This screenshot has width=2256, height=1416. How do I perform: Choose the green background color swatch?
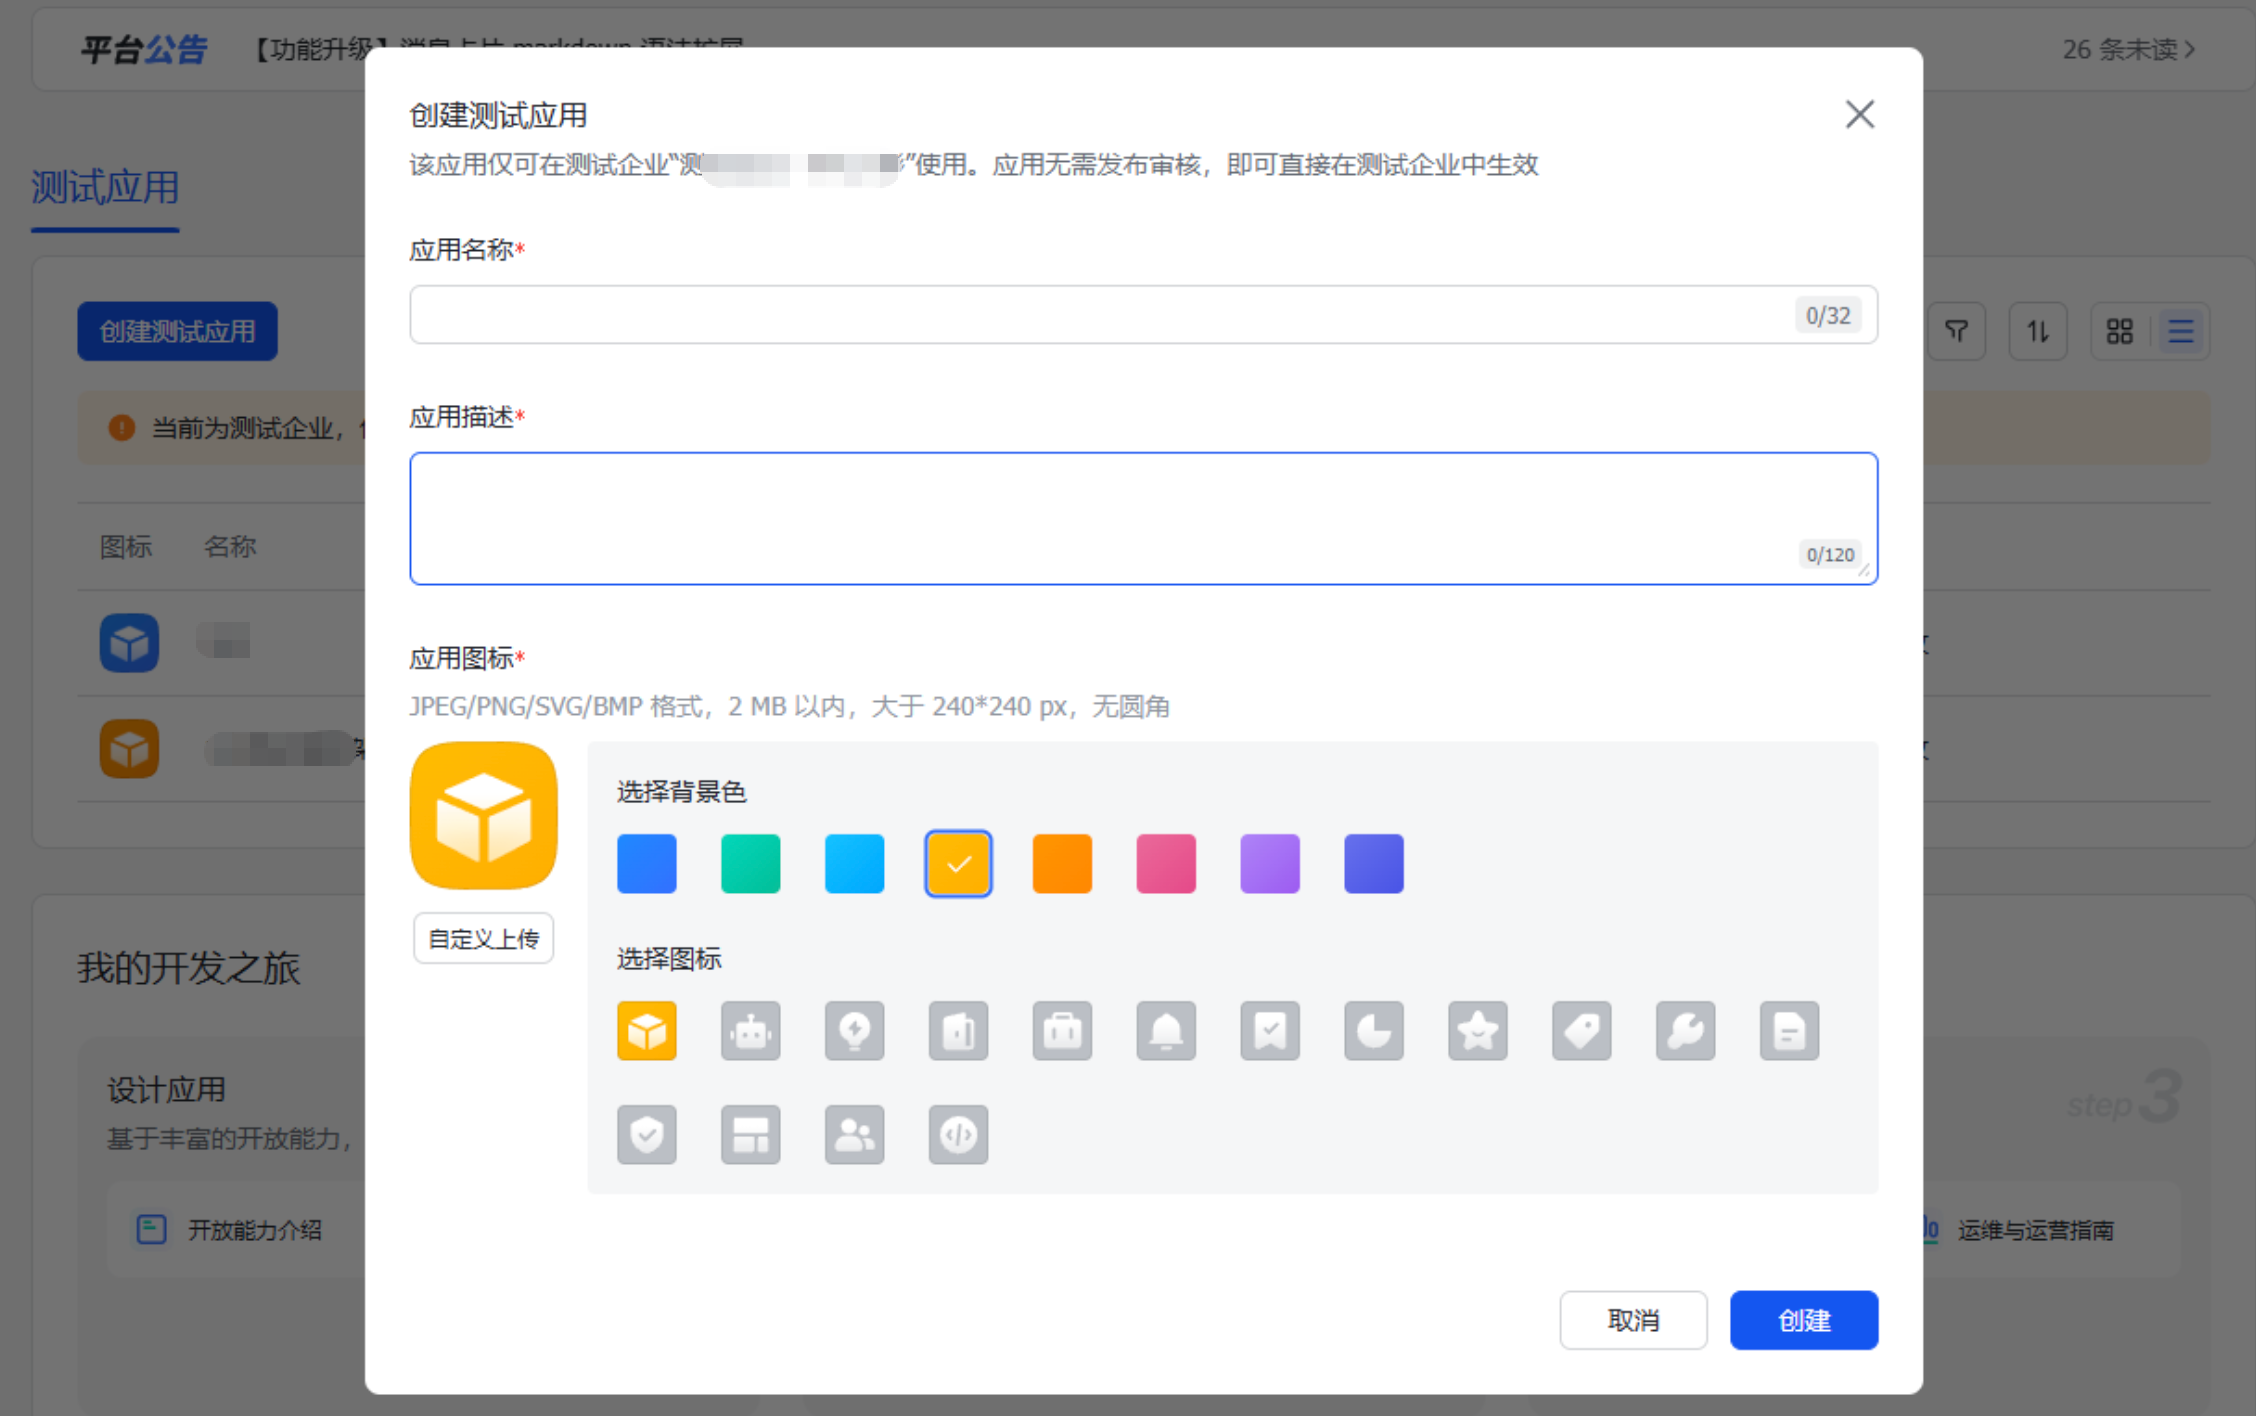[x=750, y=863]
